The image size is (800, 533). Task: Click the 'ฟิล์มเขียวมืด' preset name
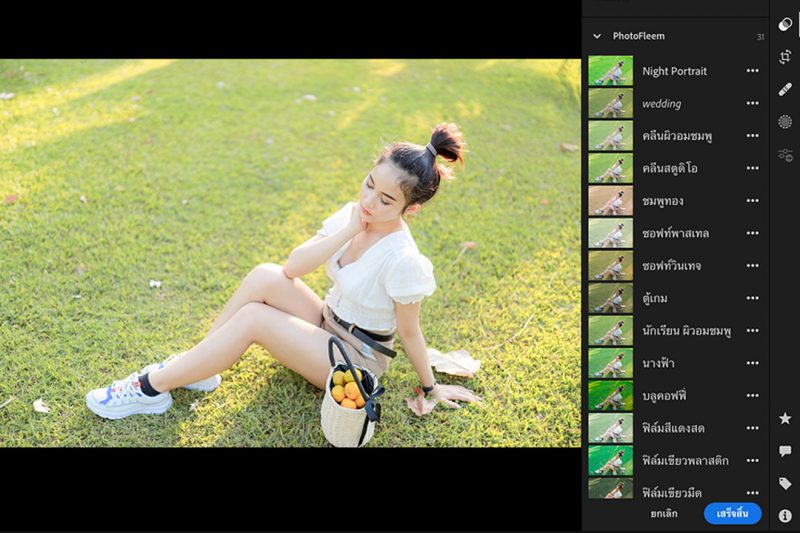click(672, 493)
